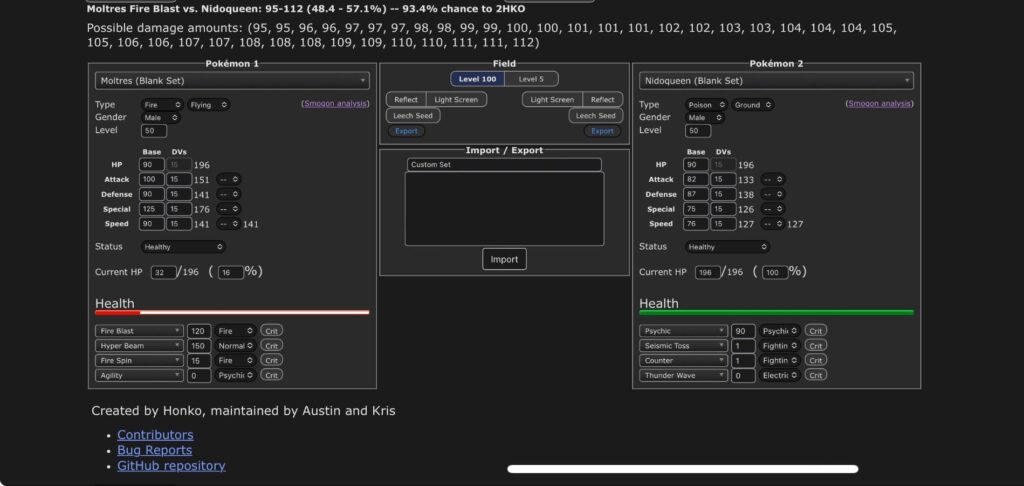Open Hyper Beam move selector
The height and width of the screenshot is (486, 1024).
(139, 346)
